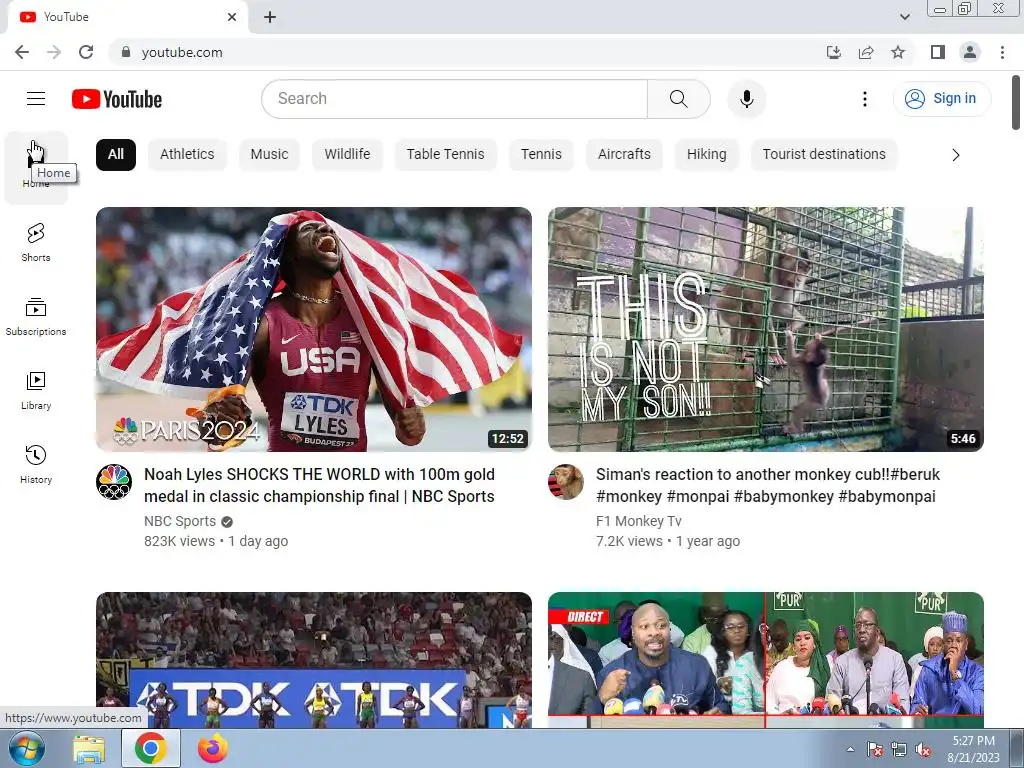1024x768 pixels.
Task: Open History in the sidebar
Action: (36, 464)
